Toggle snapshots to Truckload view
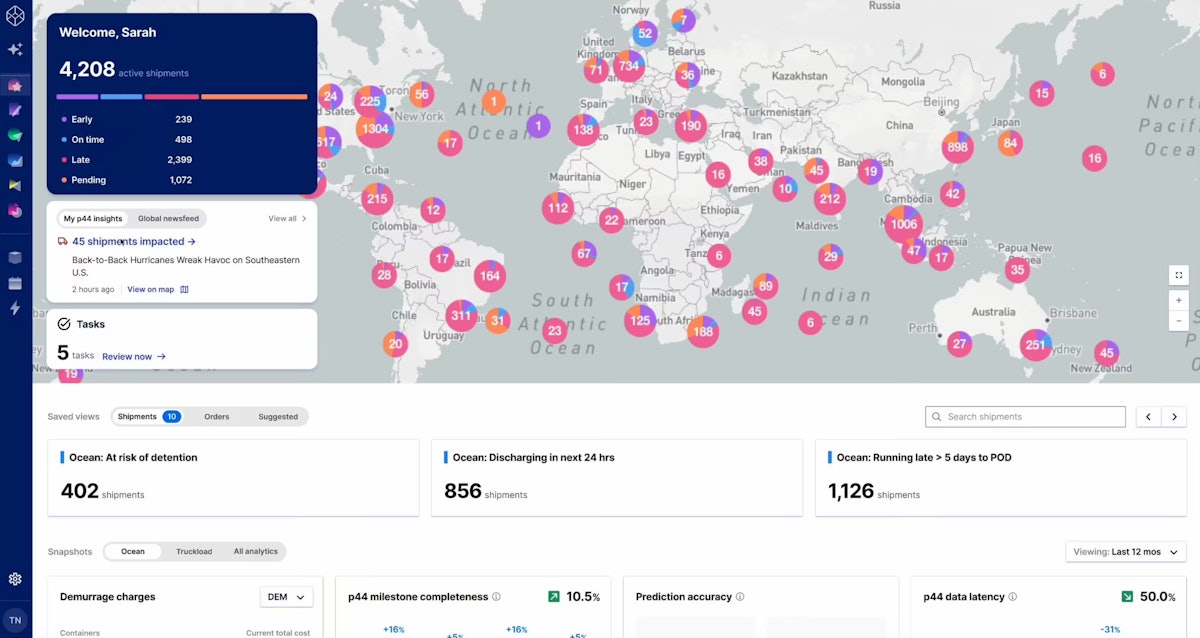Screen dimensions: 1200x638 pos(194,551)
